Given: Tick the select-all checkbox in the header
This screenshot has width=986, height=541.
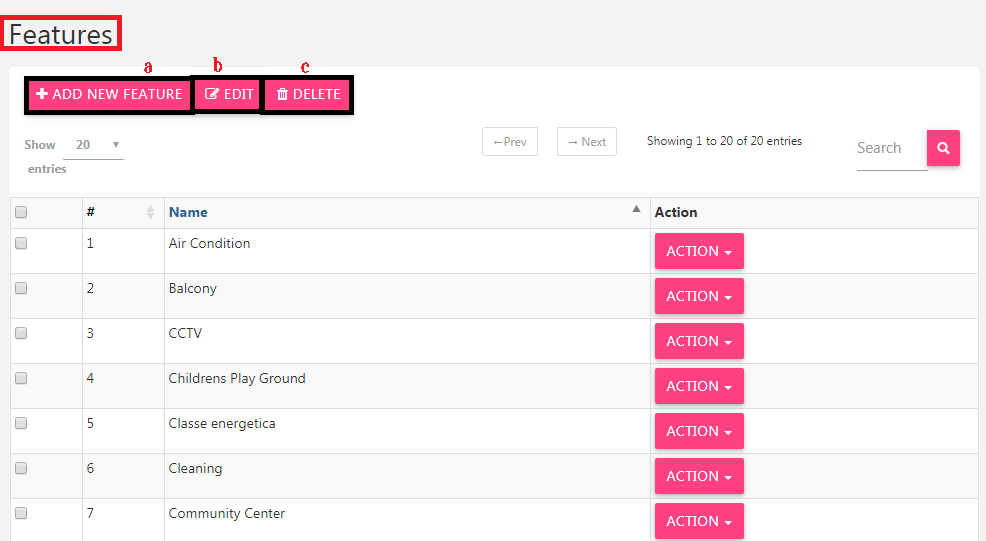Looking at the screenshot, I should [x=21, y=212].
